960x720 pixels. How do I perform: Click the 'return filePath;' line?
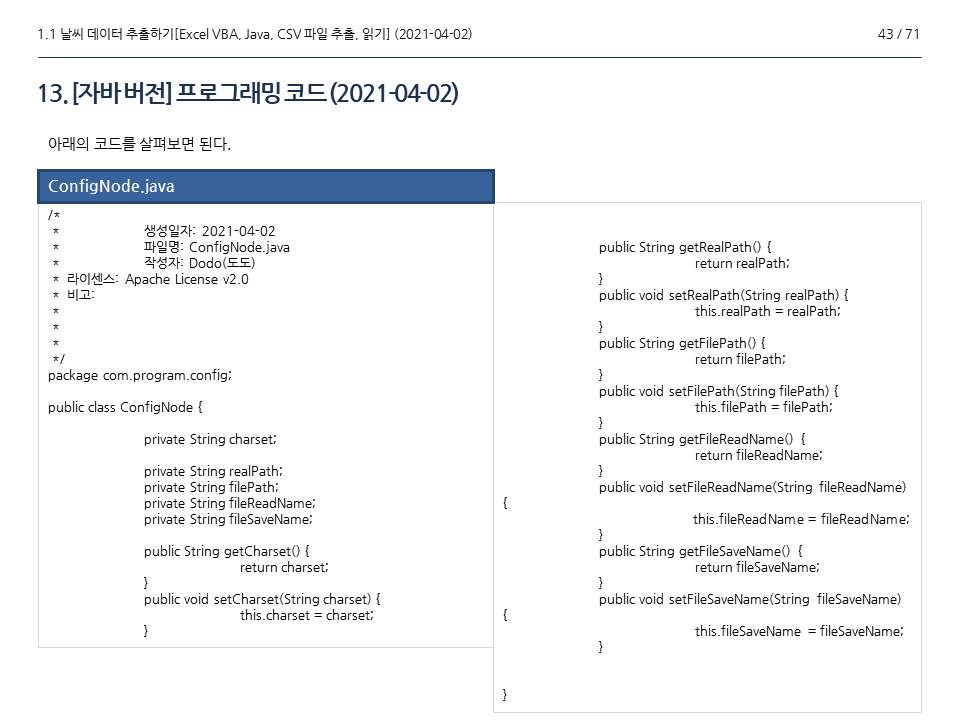[740, 359]
